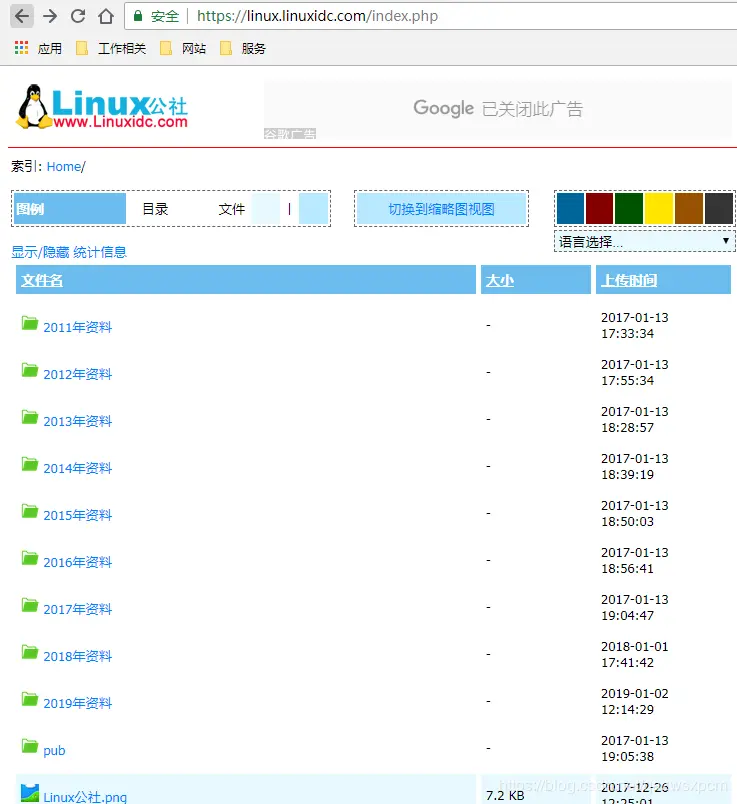Click upload time 2018-01-01 17:41:42
737x804 pixels.
click(x=634, y=654)
